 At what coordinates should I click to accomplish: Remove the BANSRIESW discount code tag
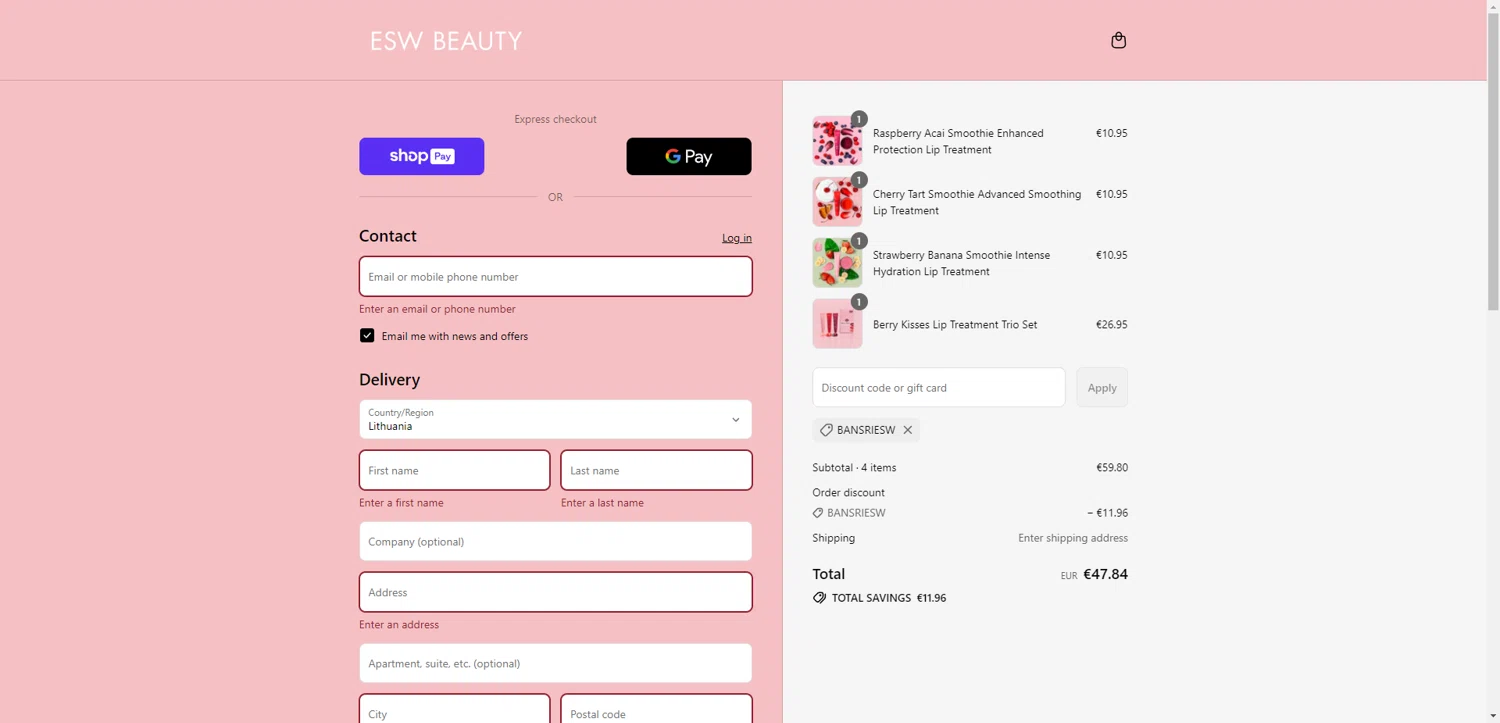908,430
